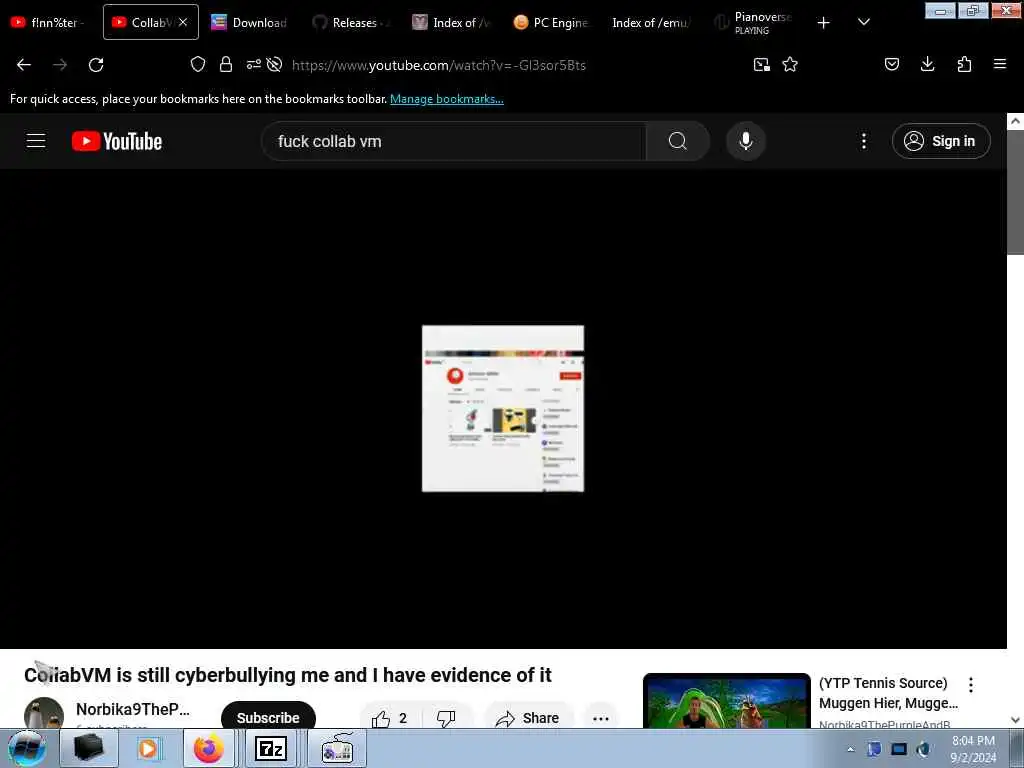Like the video with thumbs up
Viewport: 1024px width, 768px height.
[389, 718]
